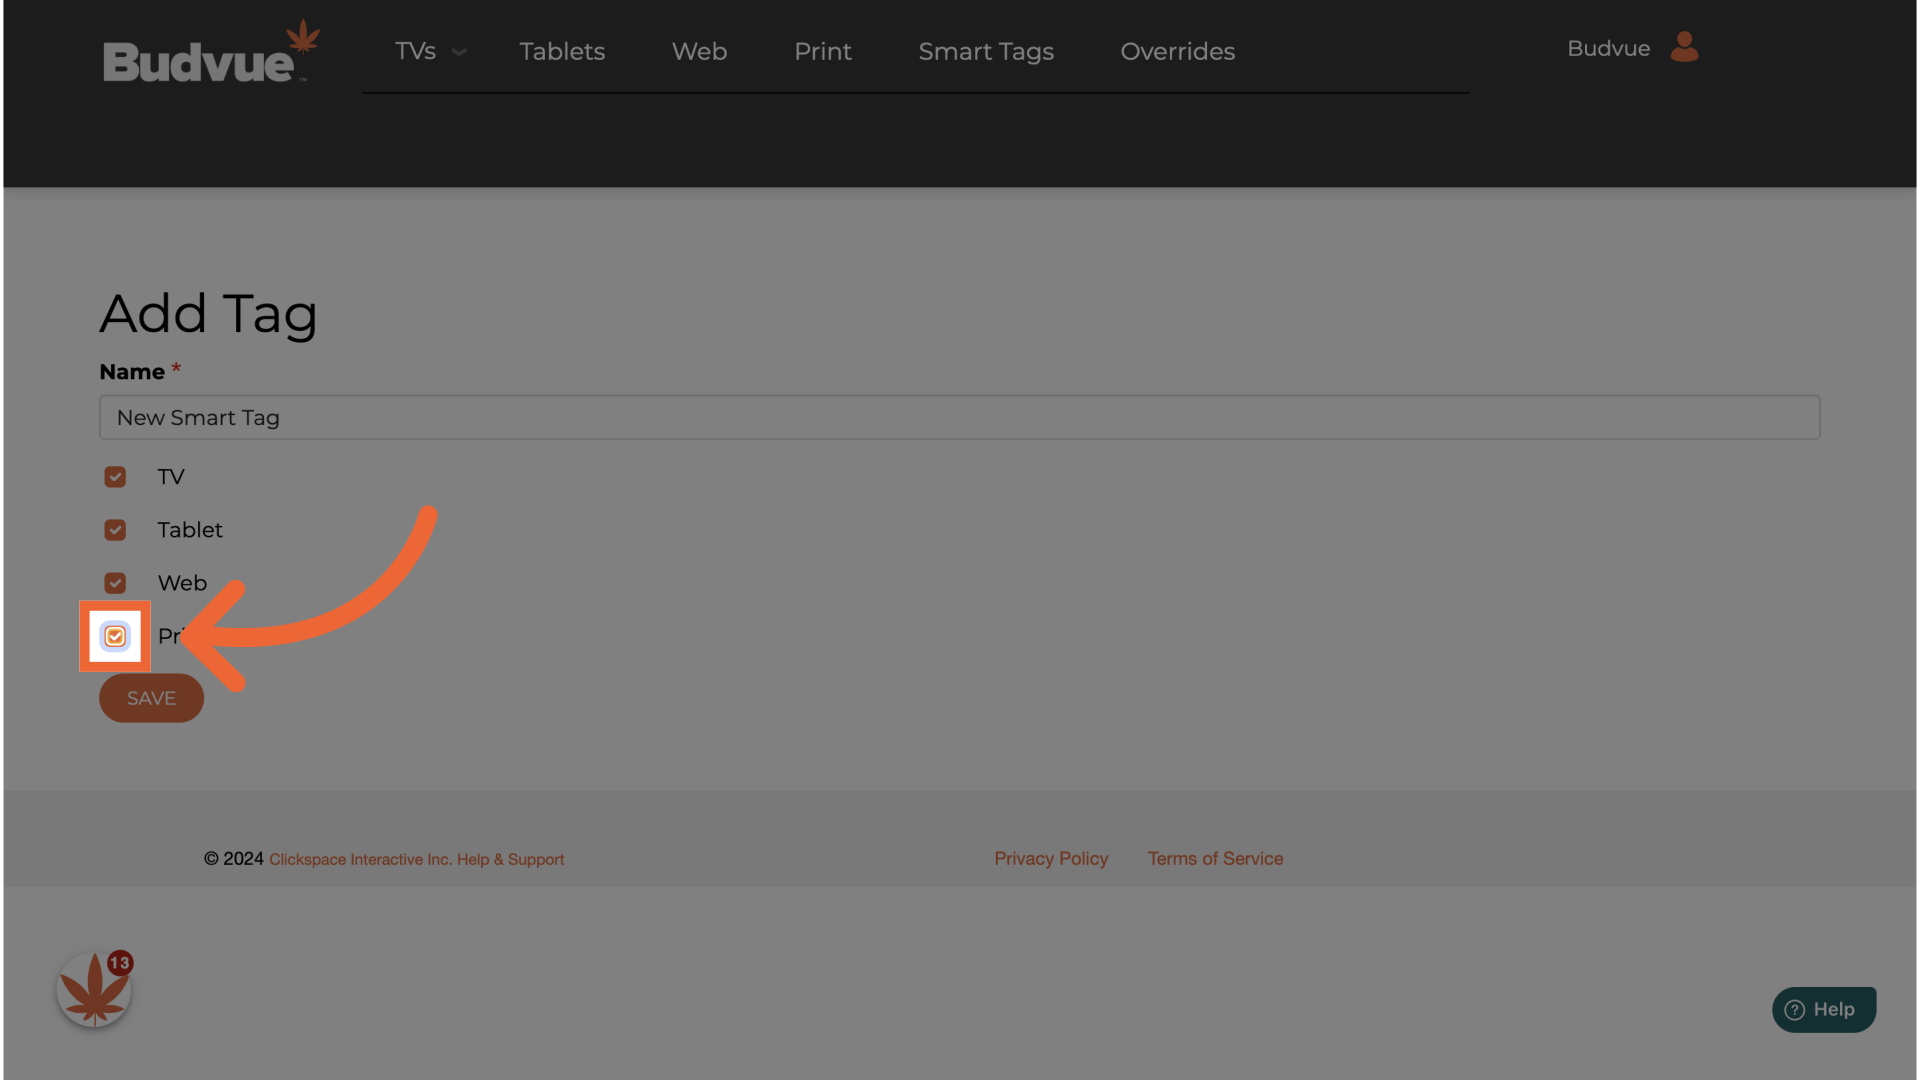Click the Name text input field
The image size is (1920, 1080).
click(x=959, y=417)
